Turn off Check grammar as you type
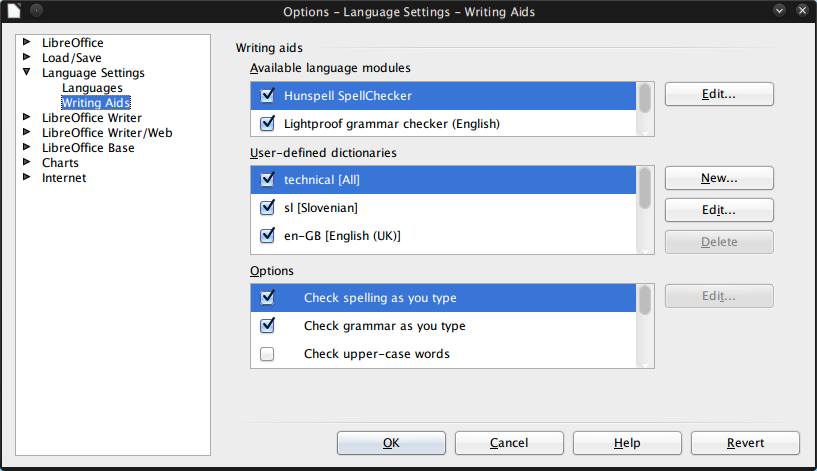This screenshot has height=471, width=817. 267,326
